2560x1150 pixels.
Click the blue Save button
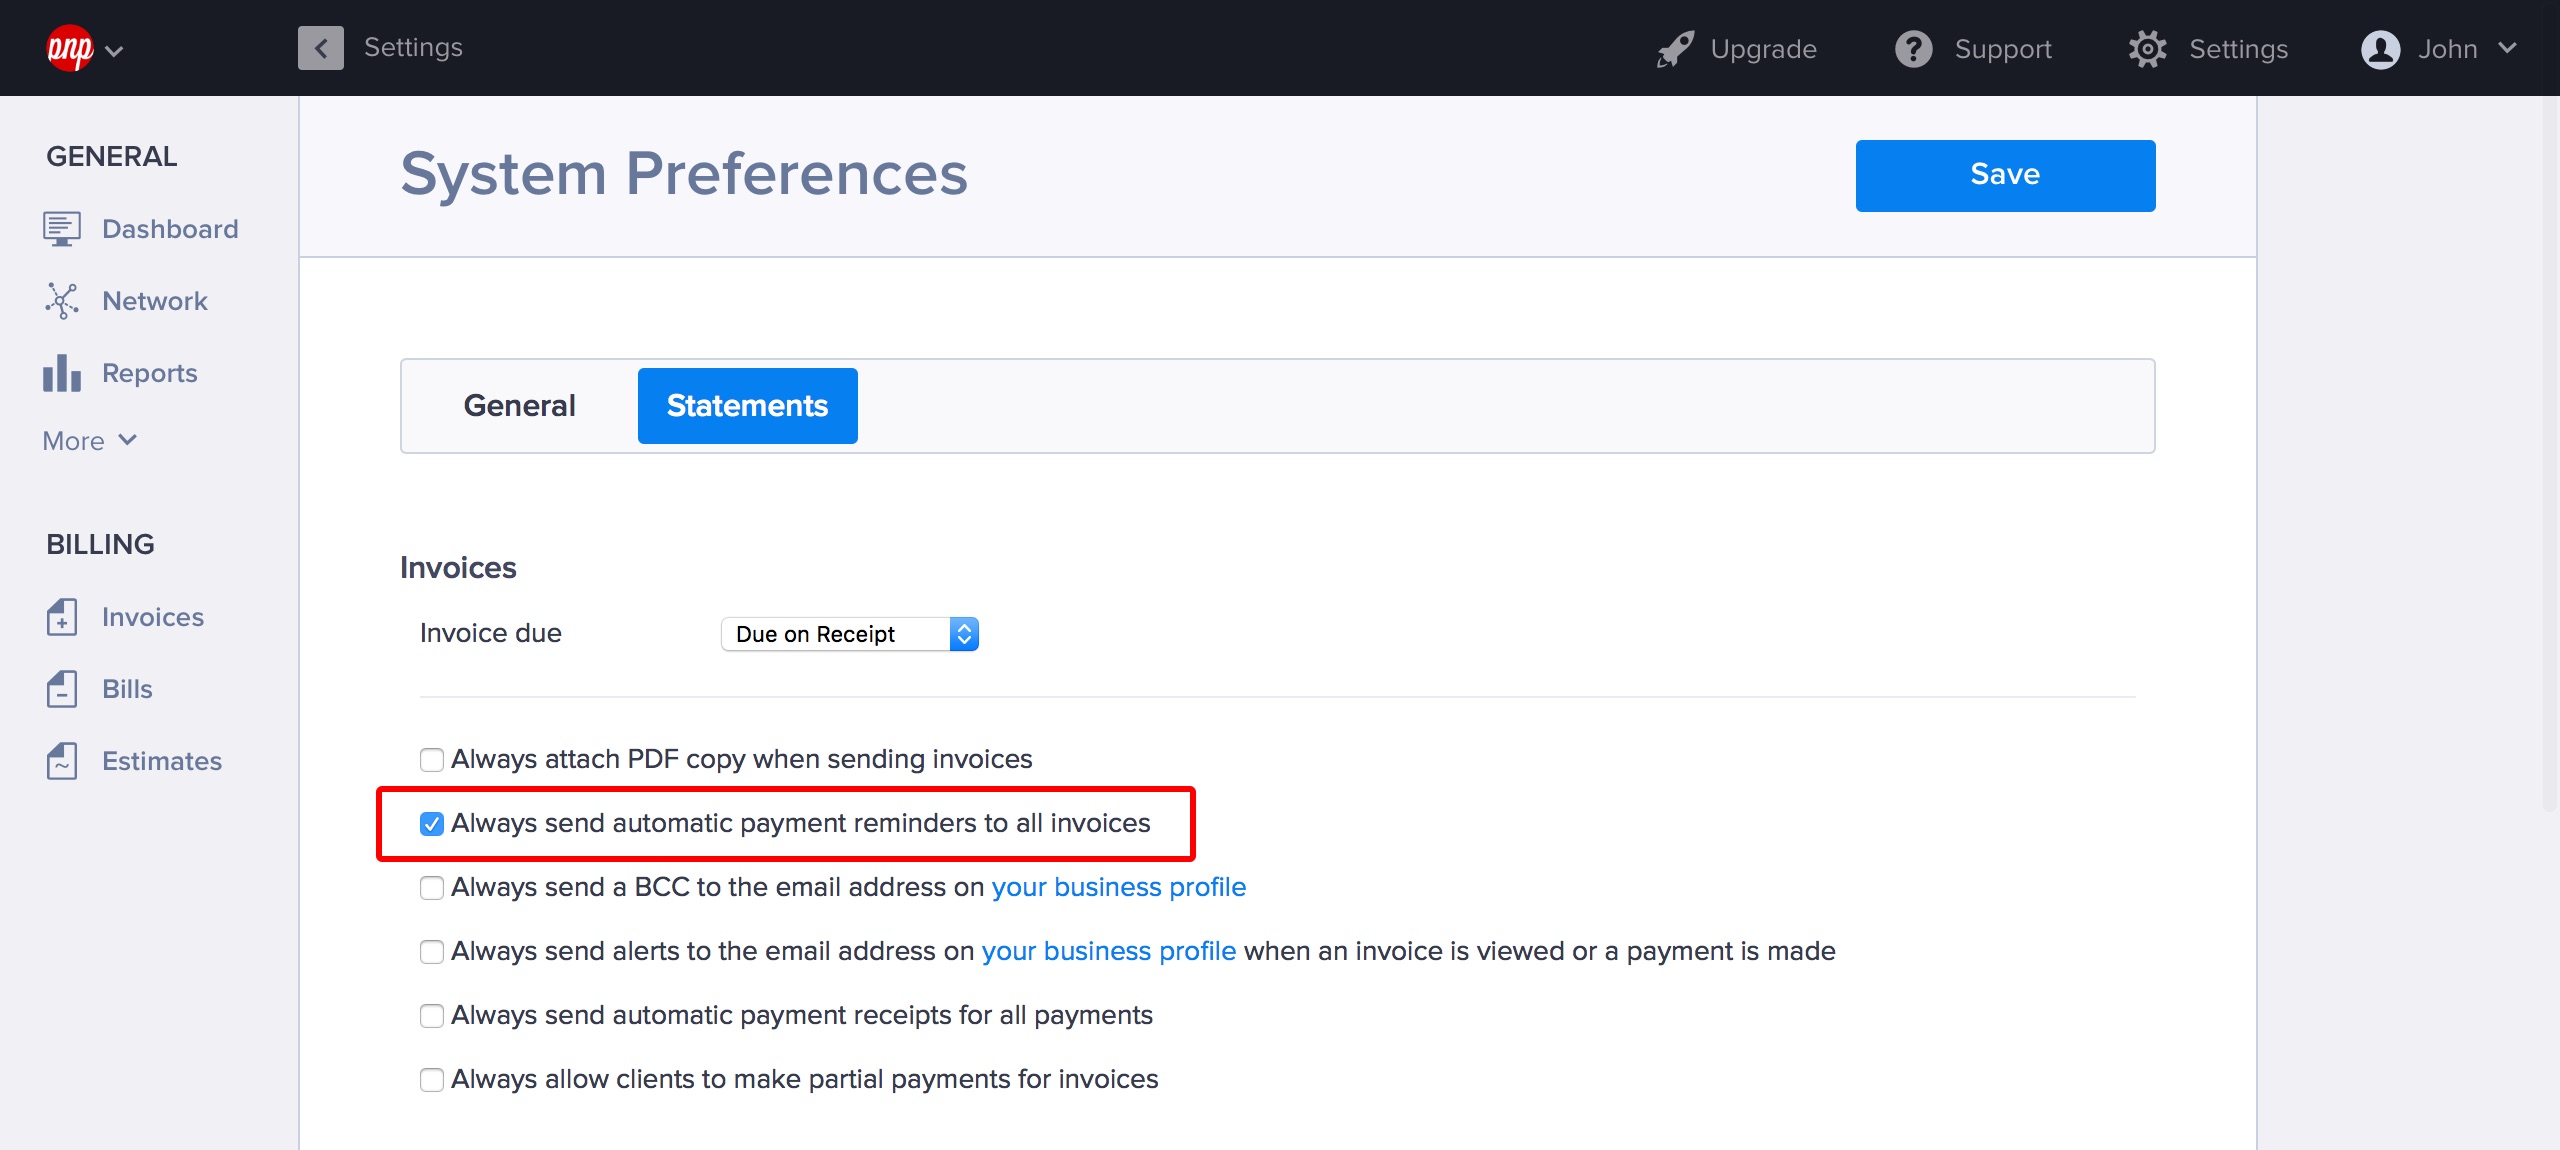tap(2005, 175)
